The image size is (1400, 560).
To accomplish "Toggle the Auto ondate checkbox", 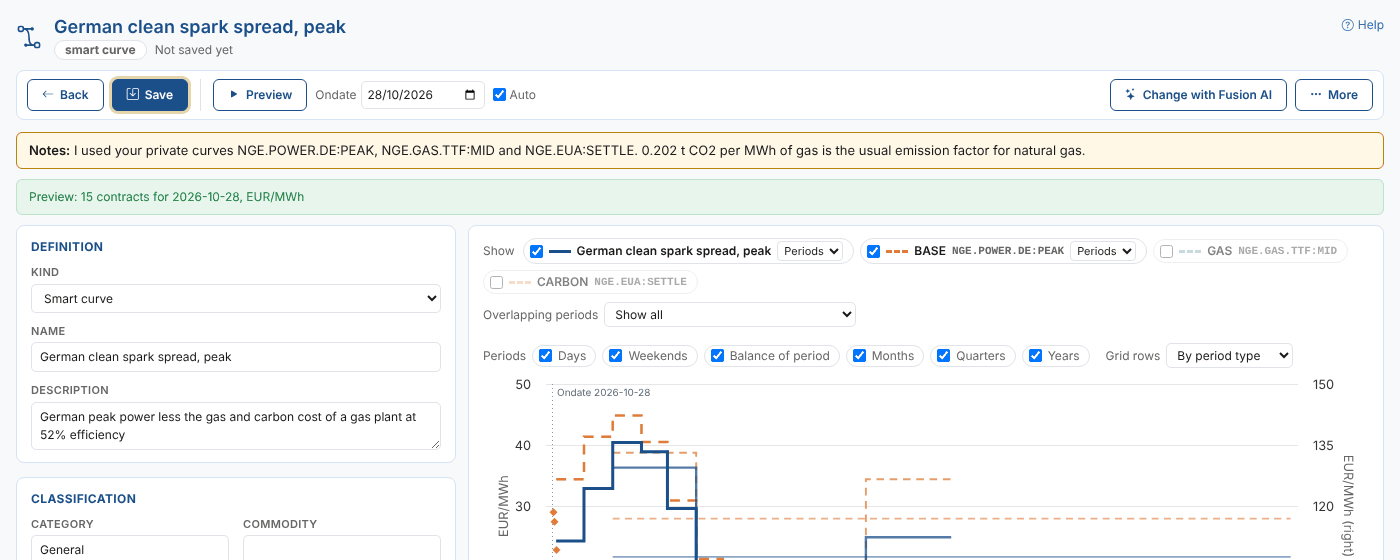I will click(x=499, y=95).
